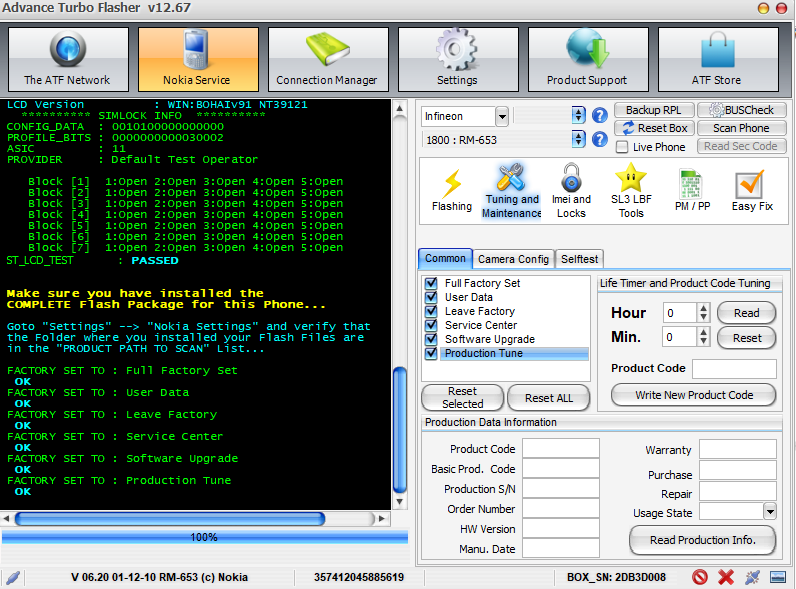Click help icon beside Infineon platform
This screenshot has height=589, width=796.
(600, 116)
